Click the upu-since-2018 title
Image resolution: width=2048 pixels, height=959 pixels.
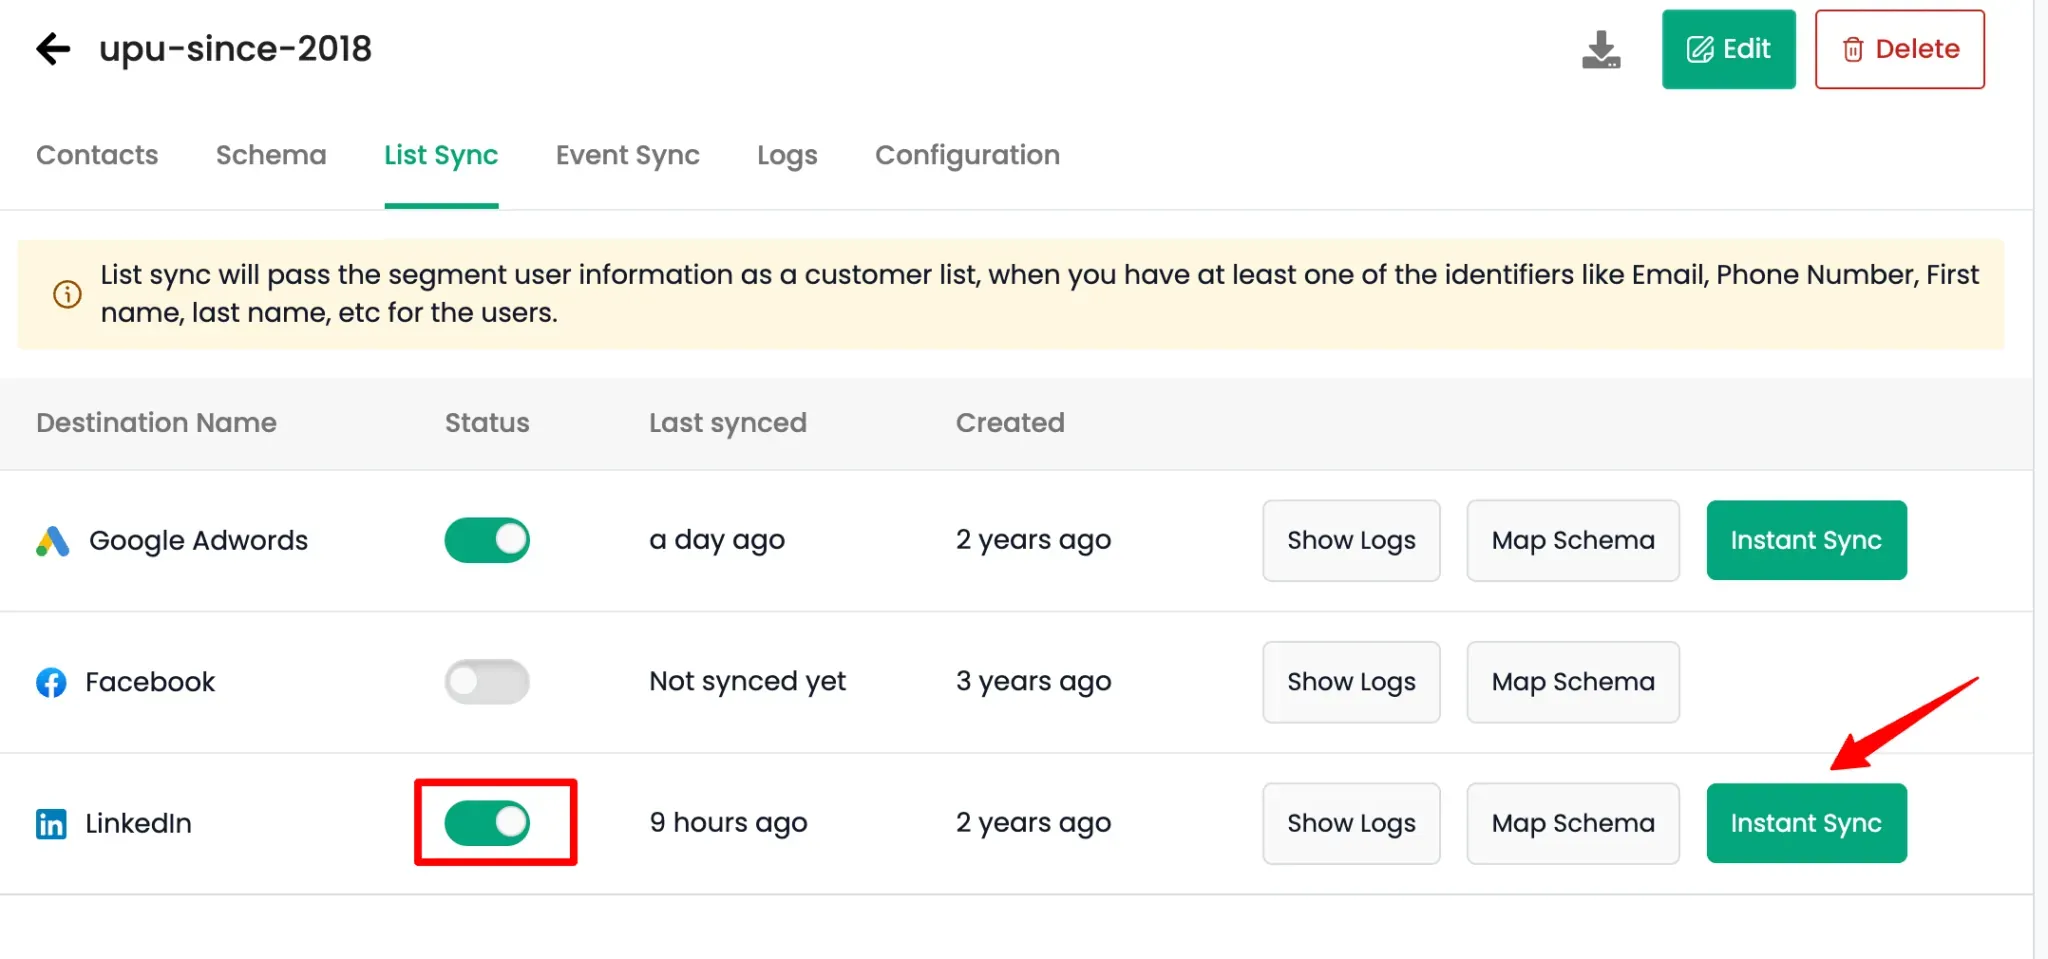(235, 48)
